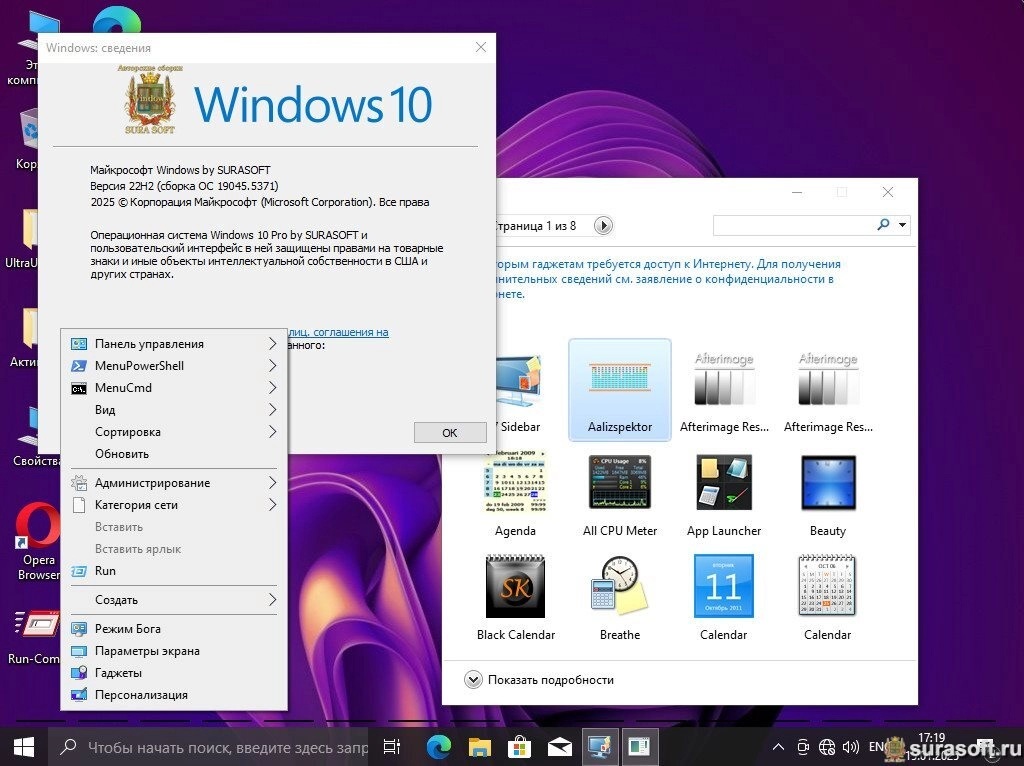
Task: Click the gadget search input field
Action: coord(792,225)
